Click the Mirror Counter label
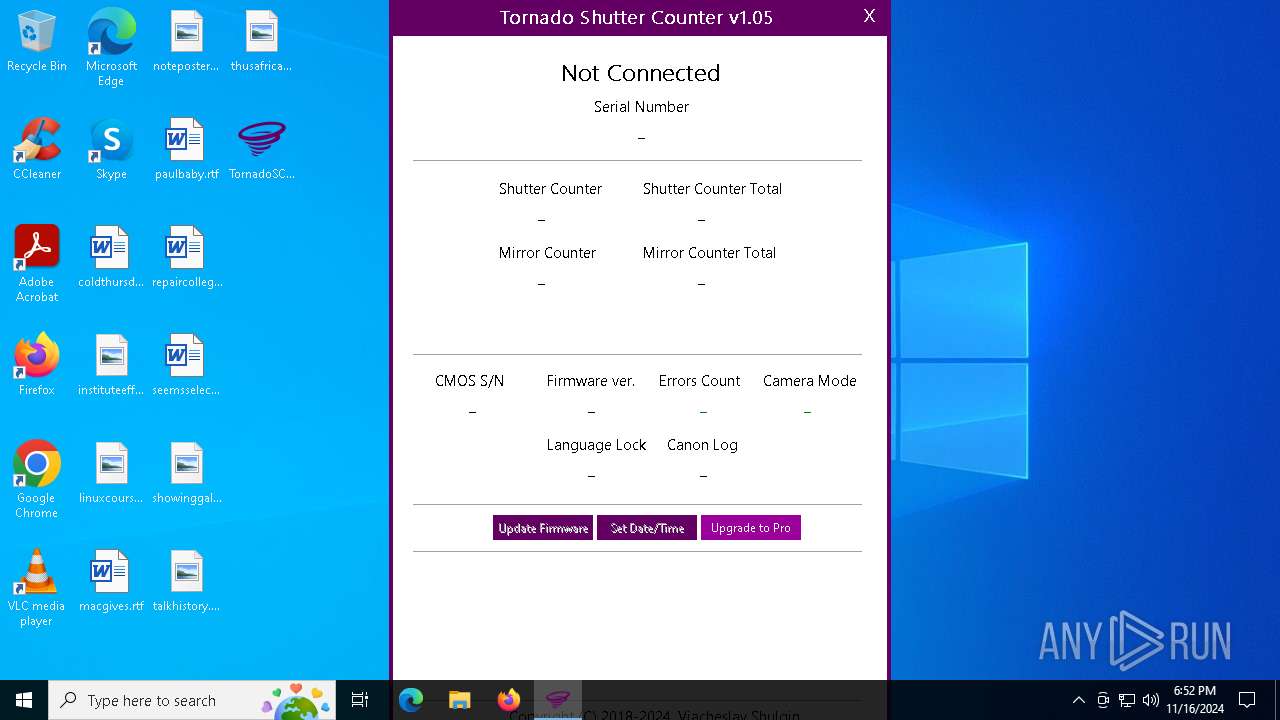The width and height of the screenshot is (1280, 720). (x=547, y=253)
